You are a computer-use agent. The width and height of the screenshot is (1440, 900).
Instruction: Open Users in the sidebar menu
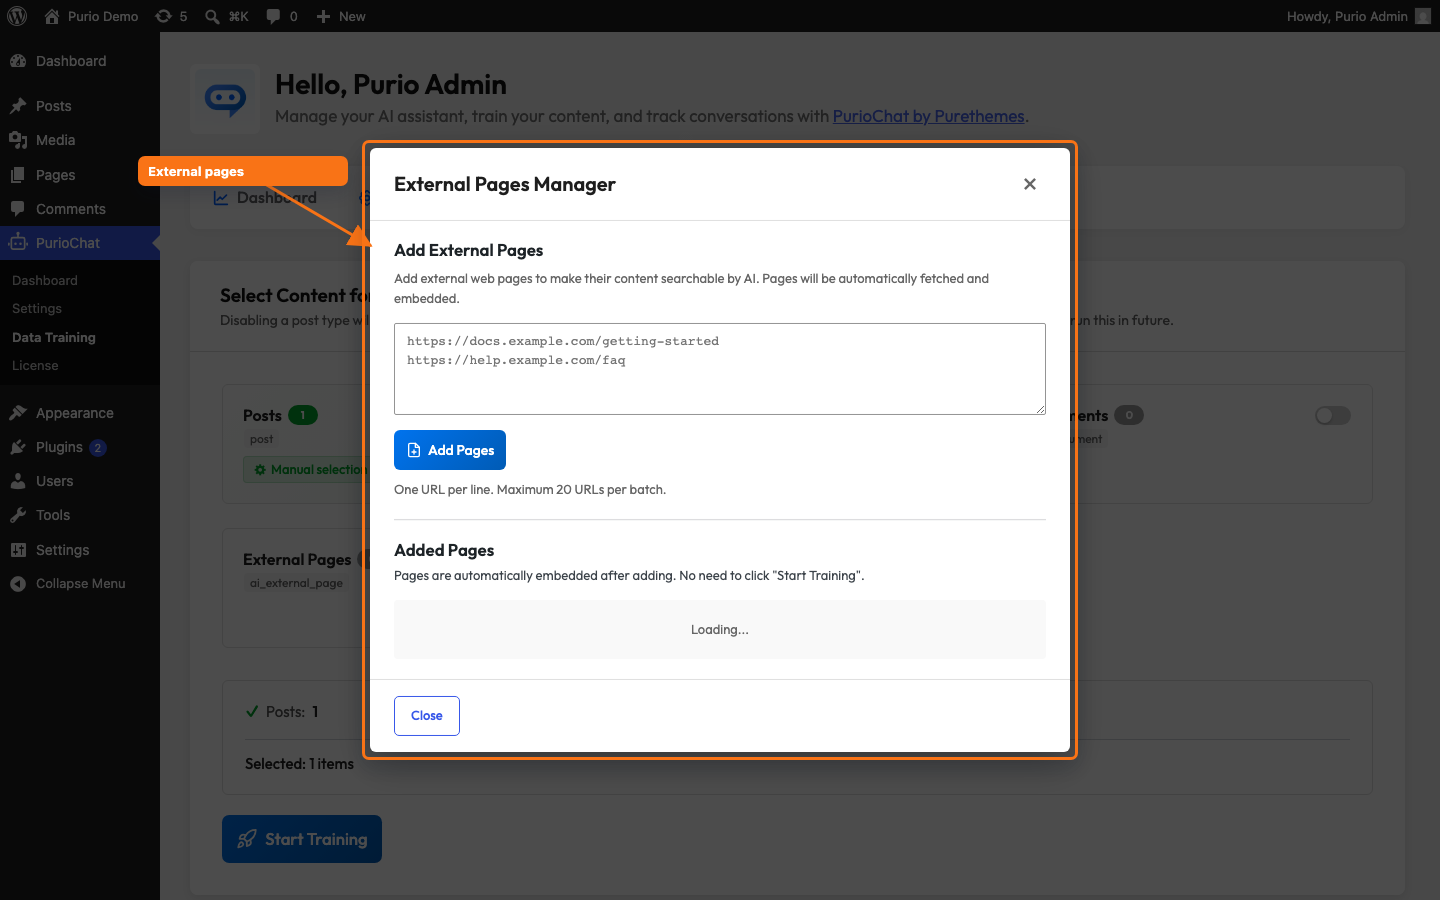[80, 481]
